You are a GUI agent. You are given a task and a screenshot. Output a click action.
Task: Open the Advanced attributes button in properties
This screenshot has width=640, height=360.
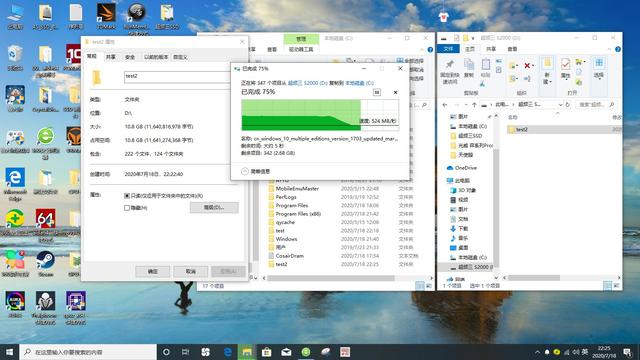click(214, 207)
